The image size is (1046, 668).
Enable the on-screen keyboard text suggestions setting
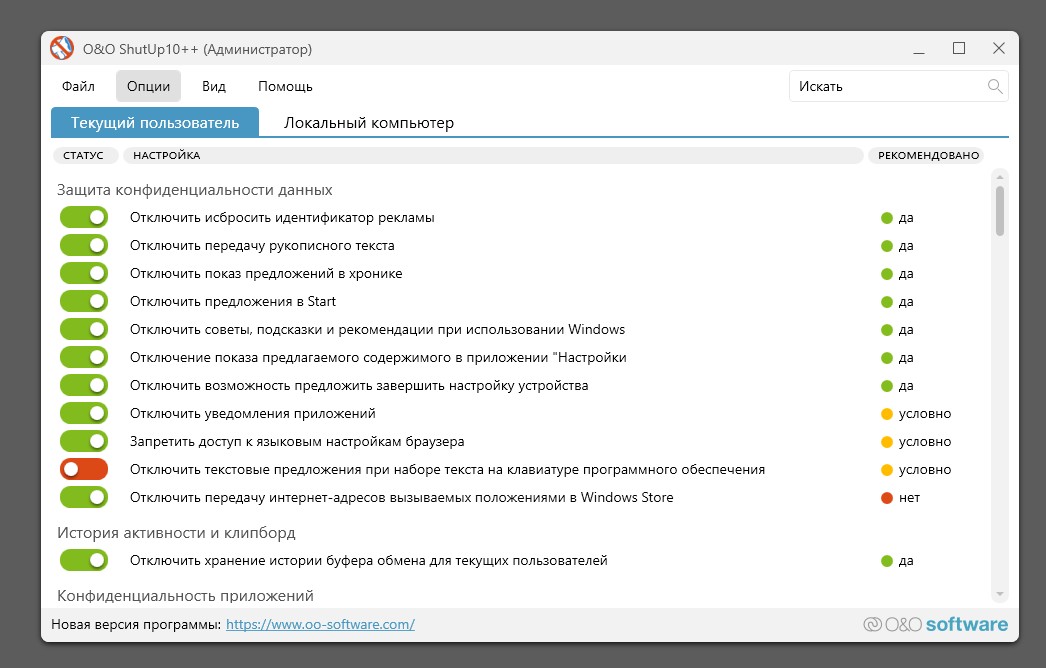pyautogui.click(x=84, y=470)
